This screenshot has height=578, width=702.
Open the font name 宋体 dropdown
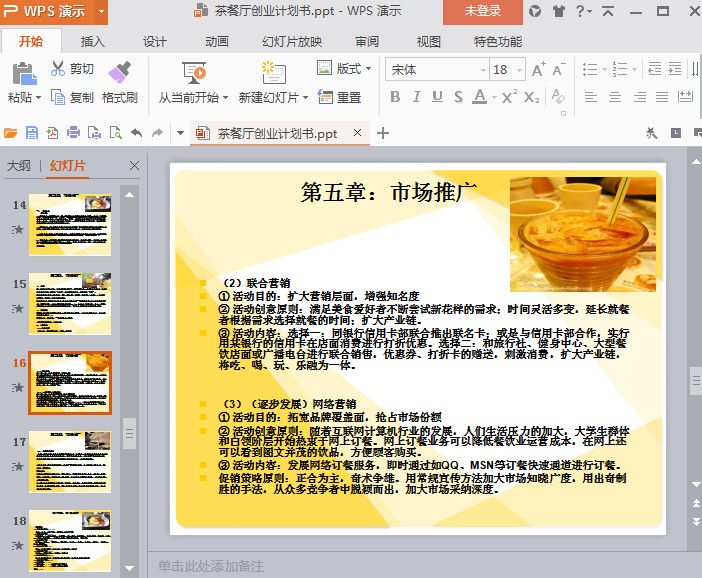tap(483, 70)
